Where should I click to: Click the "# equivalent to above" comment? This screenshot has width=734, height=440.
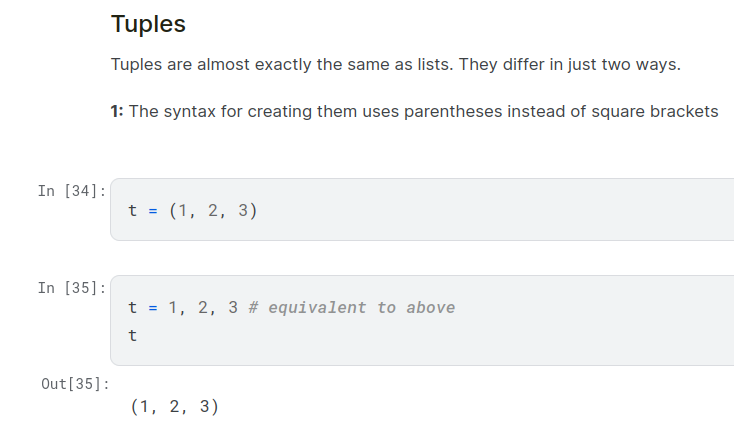pyautogui.click(x=351, y=308)
